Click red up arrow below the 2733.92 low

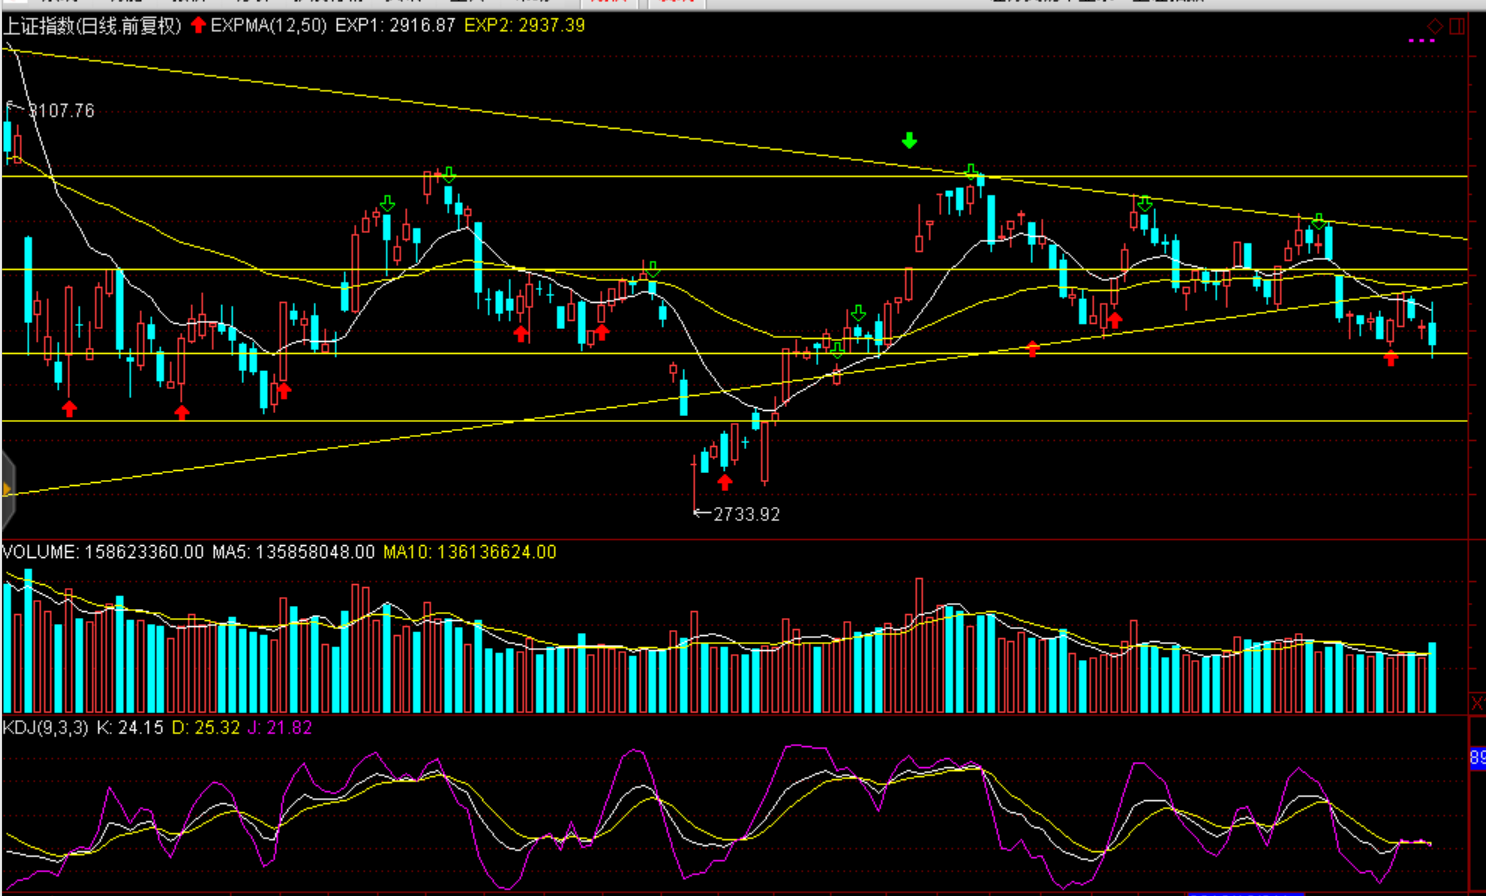pos(725,483)
